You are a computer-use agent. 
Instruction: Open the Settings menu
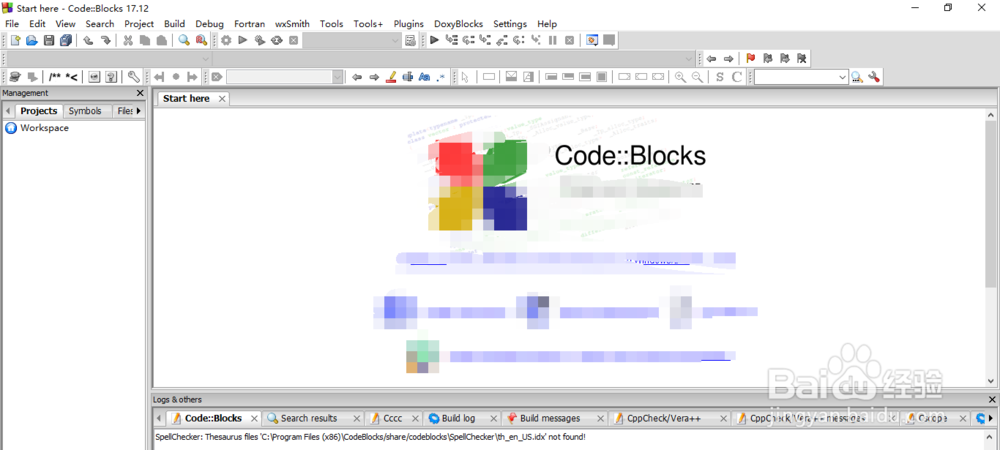(510, 24)
